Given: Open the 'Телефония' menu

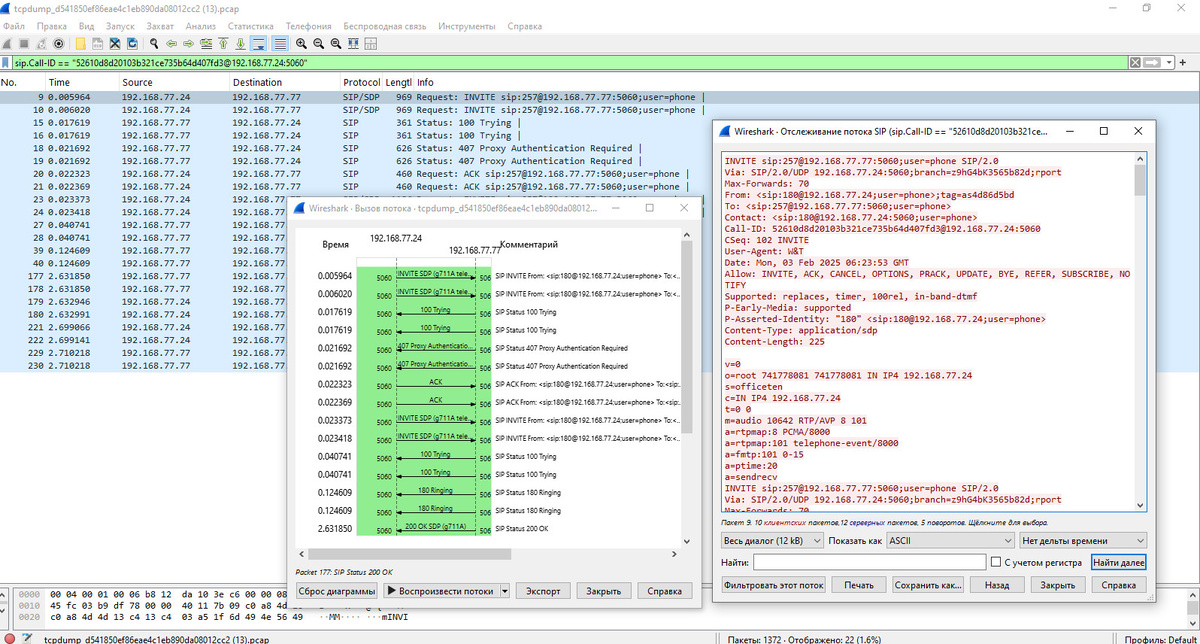Looking at the screenshot, I should [309, 25].
